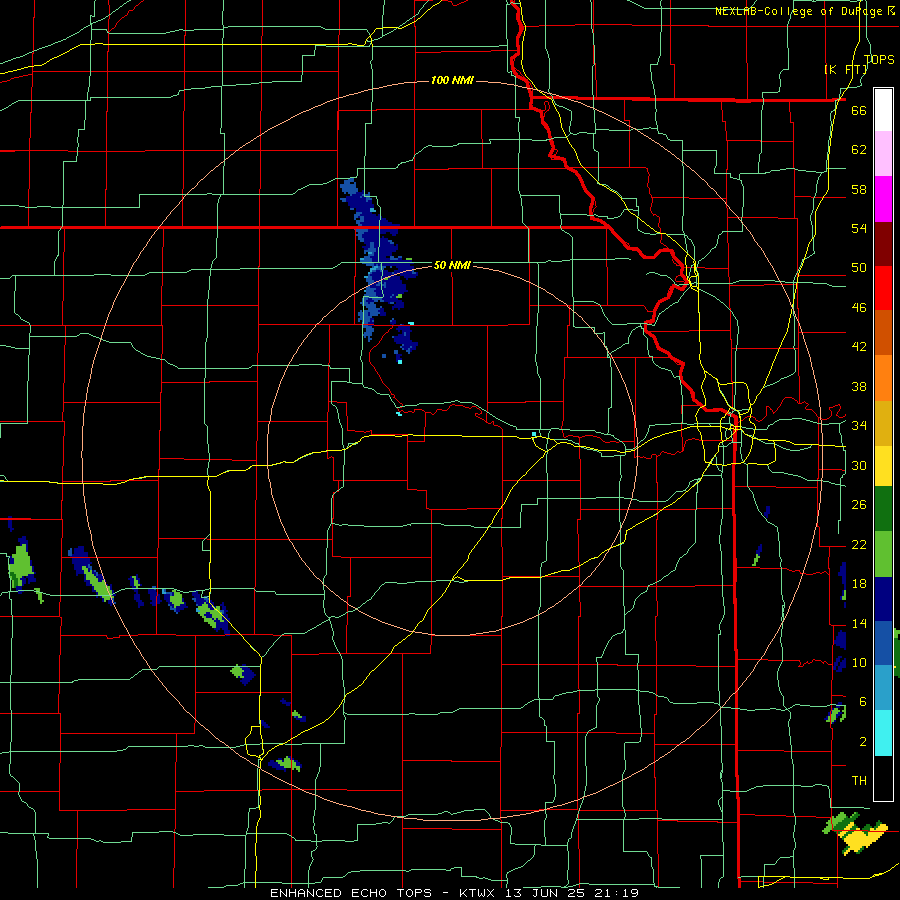Click the '50 NMI' range ring label
900x900 pixels.
[x=452, y=265]
